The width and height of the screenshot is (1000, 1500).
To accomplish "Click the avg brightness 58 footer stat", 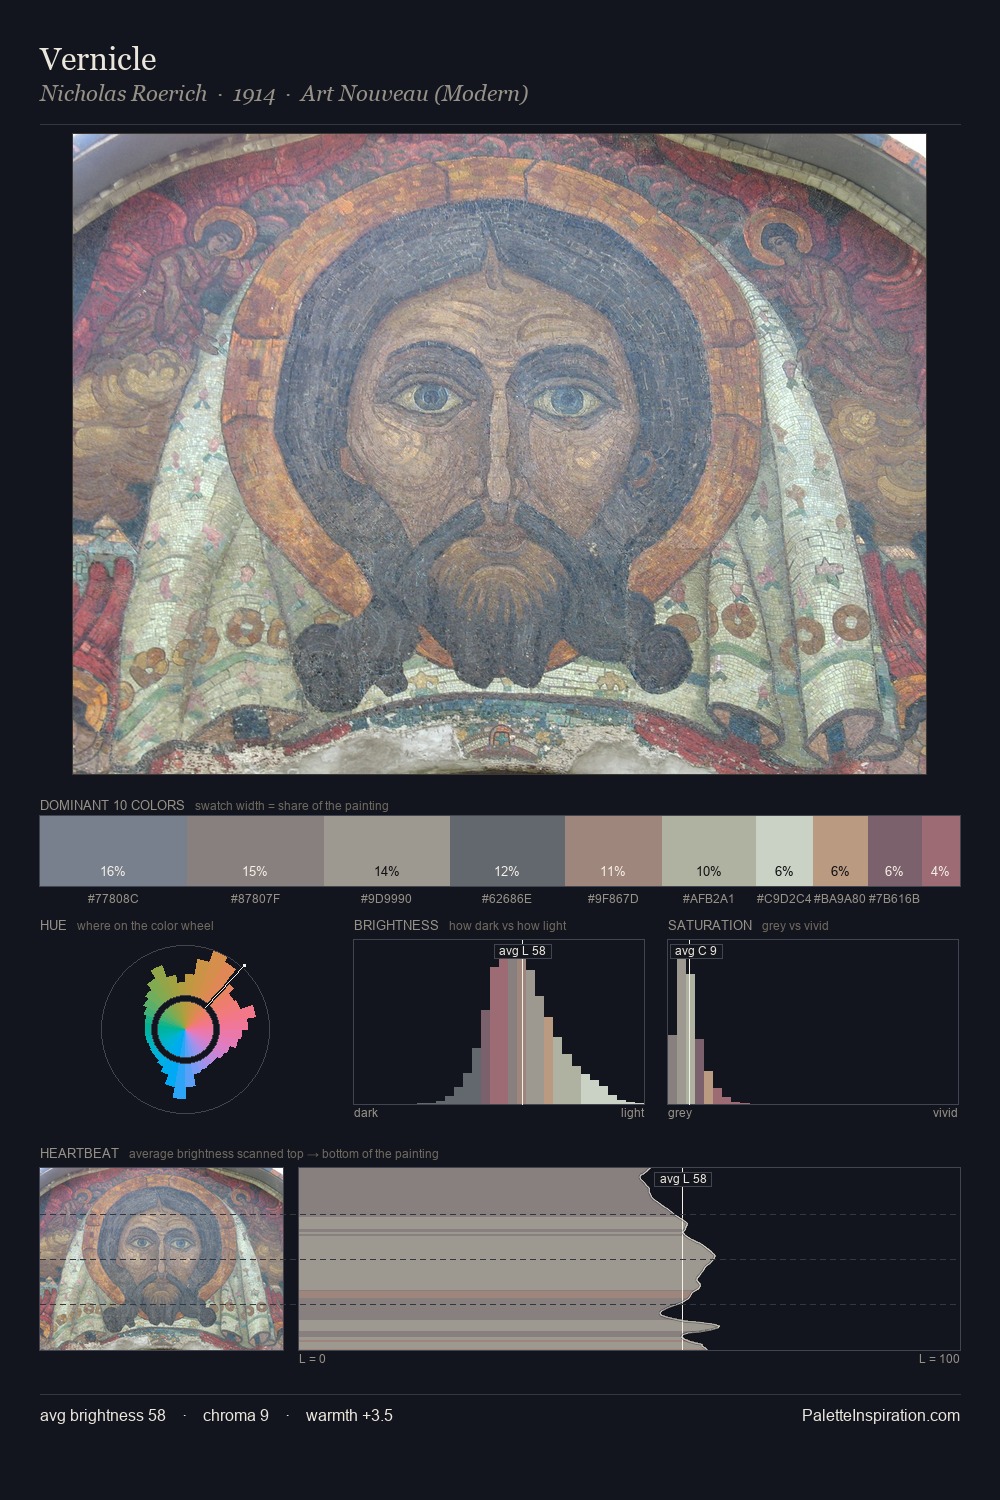I will pyautogui.click(x=103, y=1416).
